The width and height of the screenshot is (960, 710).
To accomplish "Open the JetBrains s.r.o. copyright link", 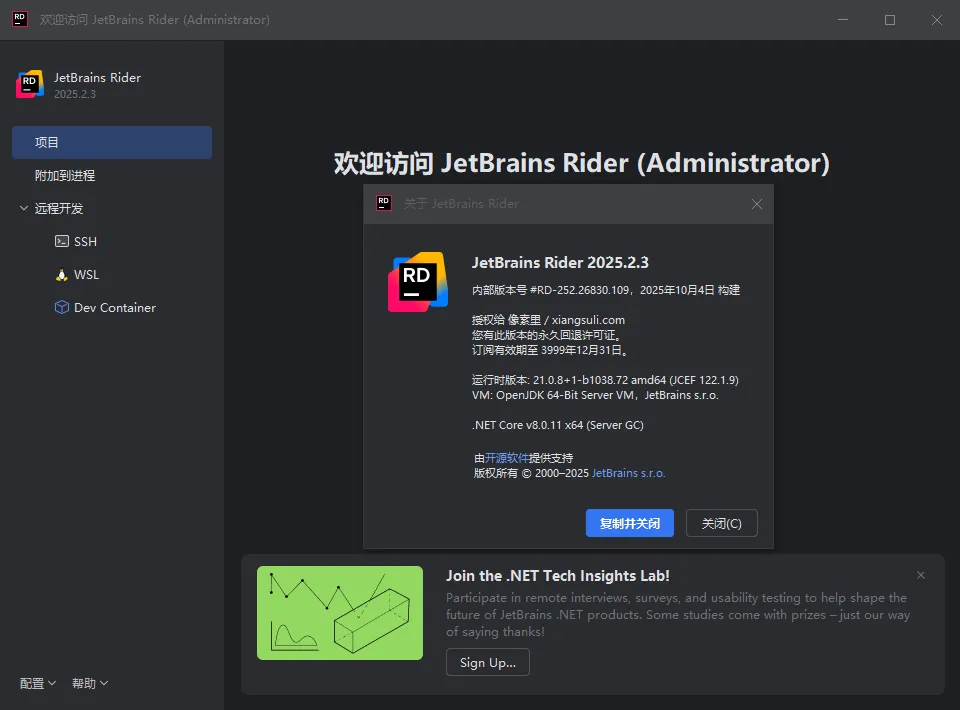I will point(628,473).
